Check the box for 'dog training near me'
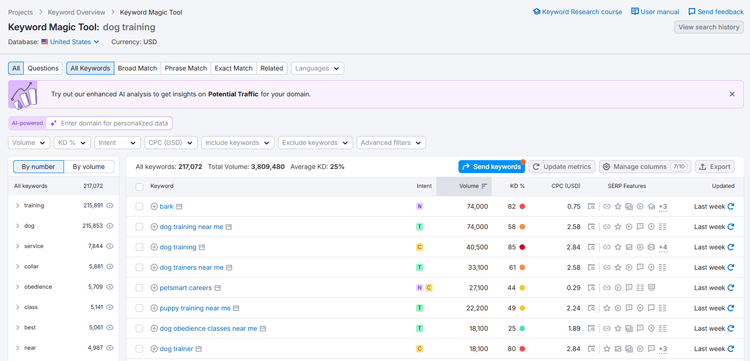The width and height of the screenshot is (750, 361). pos(139,227)
